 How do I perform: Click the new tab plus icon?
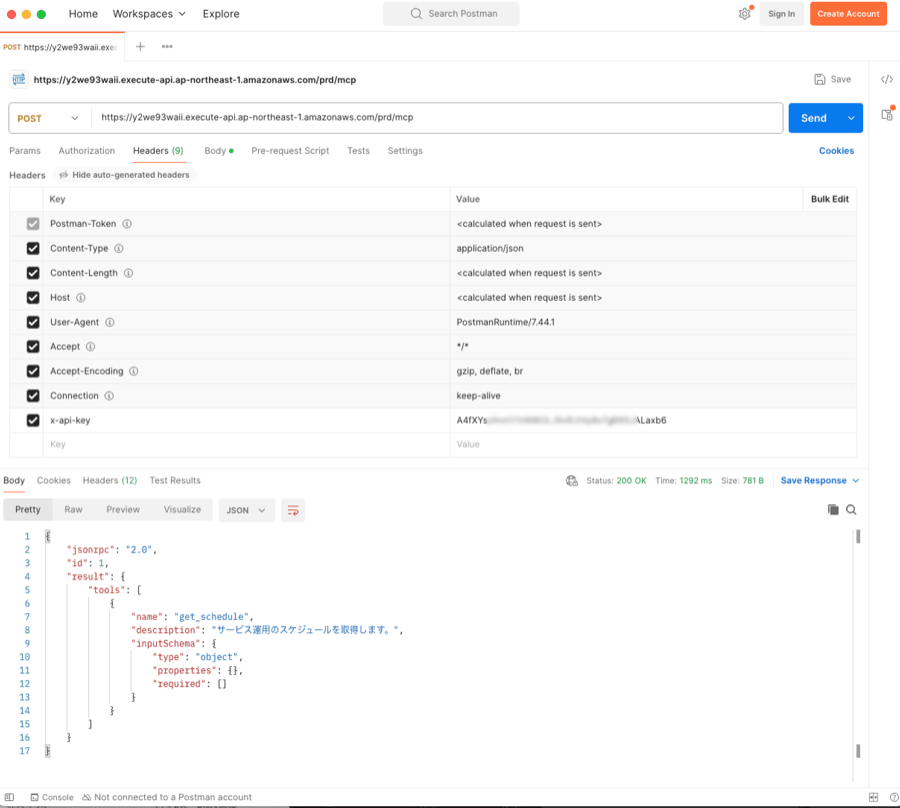[140, 47]
